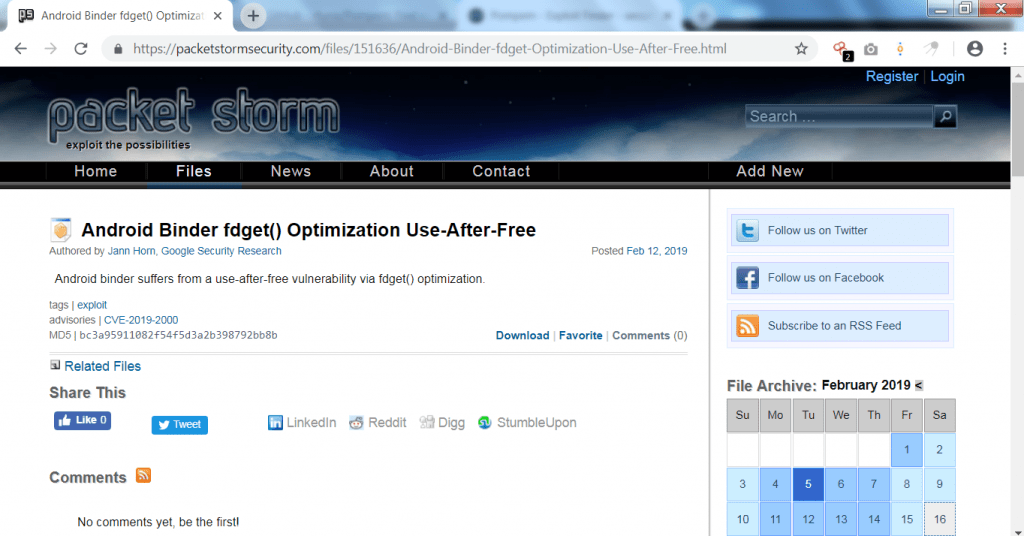Bookmark this page with the star icon
The image size is (1024, 536).
coord(801,49)
